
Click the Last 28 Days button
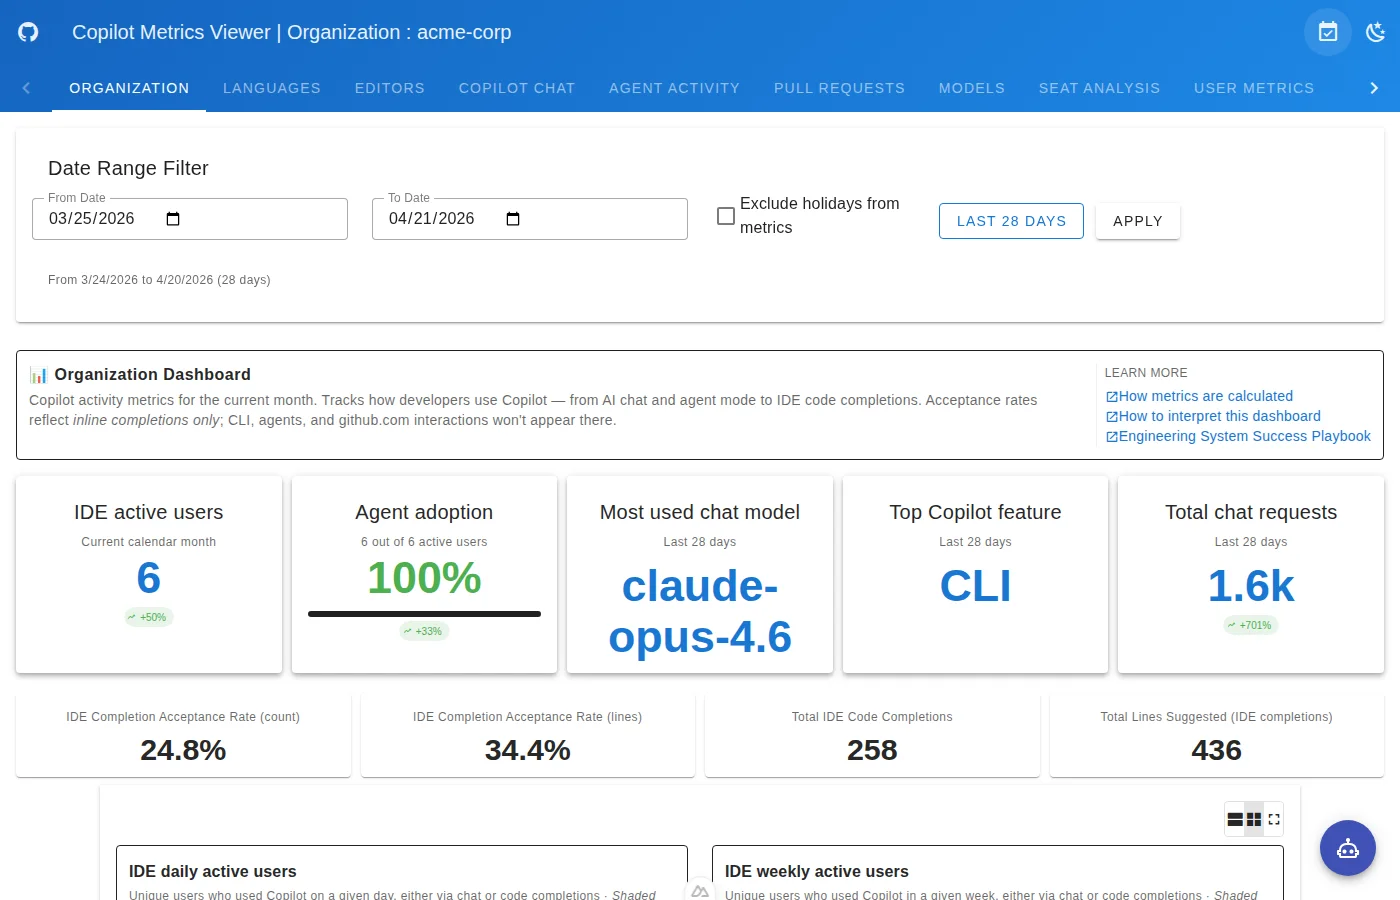[x=1011, y=221]
